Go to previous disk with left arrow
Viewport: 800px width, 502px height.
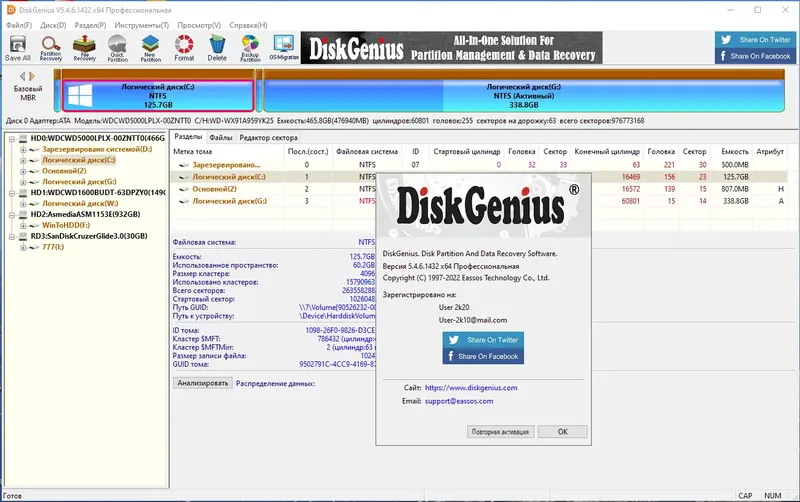[22, 76]
